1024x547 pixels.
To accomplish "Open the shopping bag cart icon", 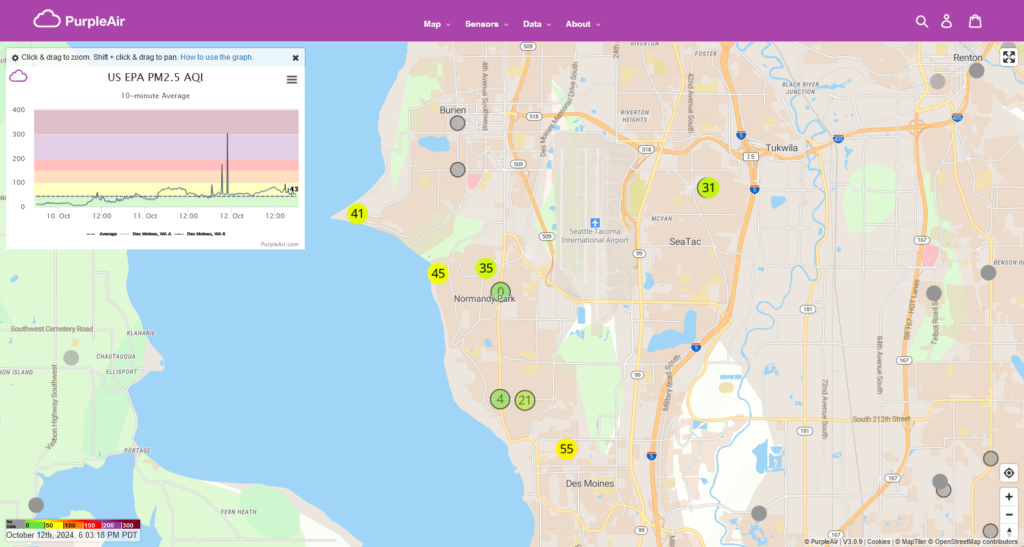I will tap(975, 21).
